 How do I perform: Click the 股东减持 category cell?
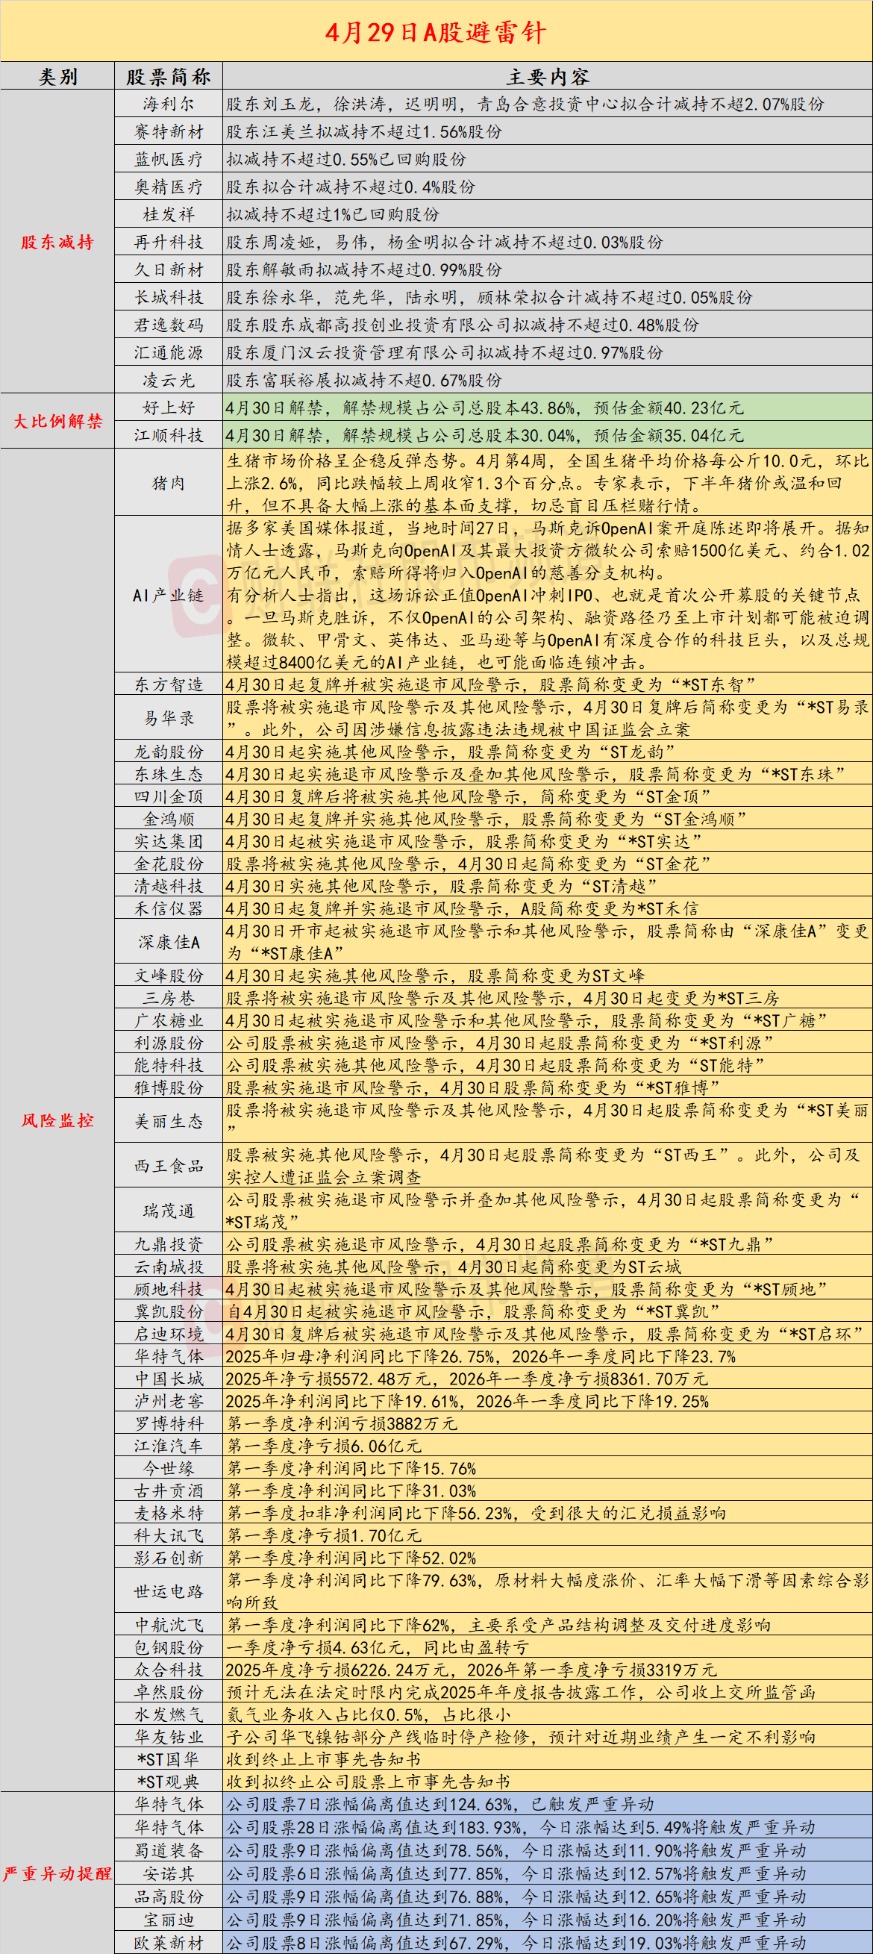pos(58,242)
